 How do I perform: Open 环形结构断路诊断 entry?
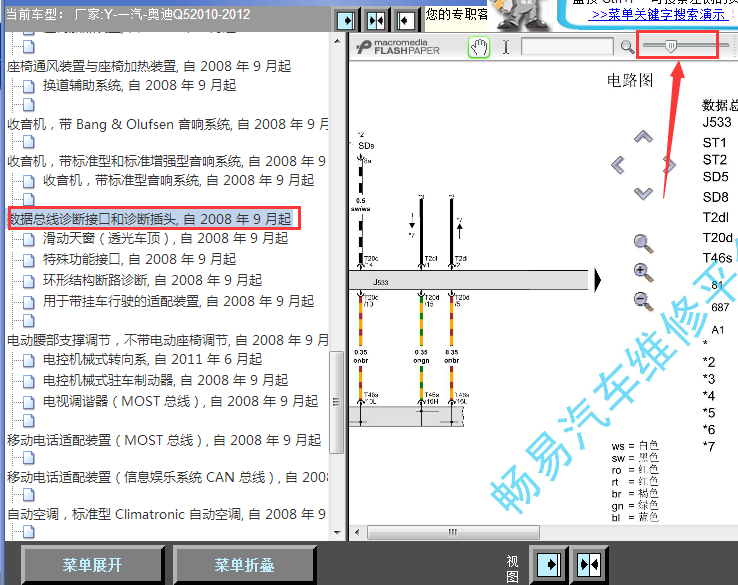pos(152,280)
